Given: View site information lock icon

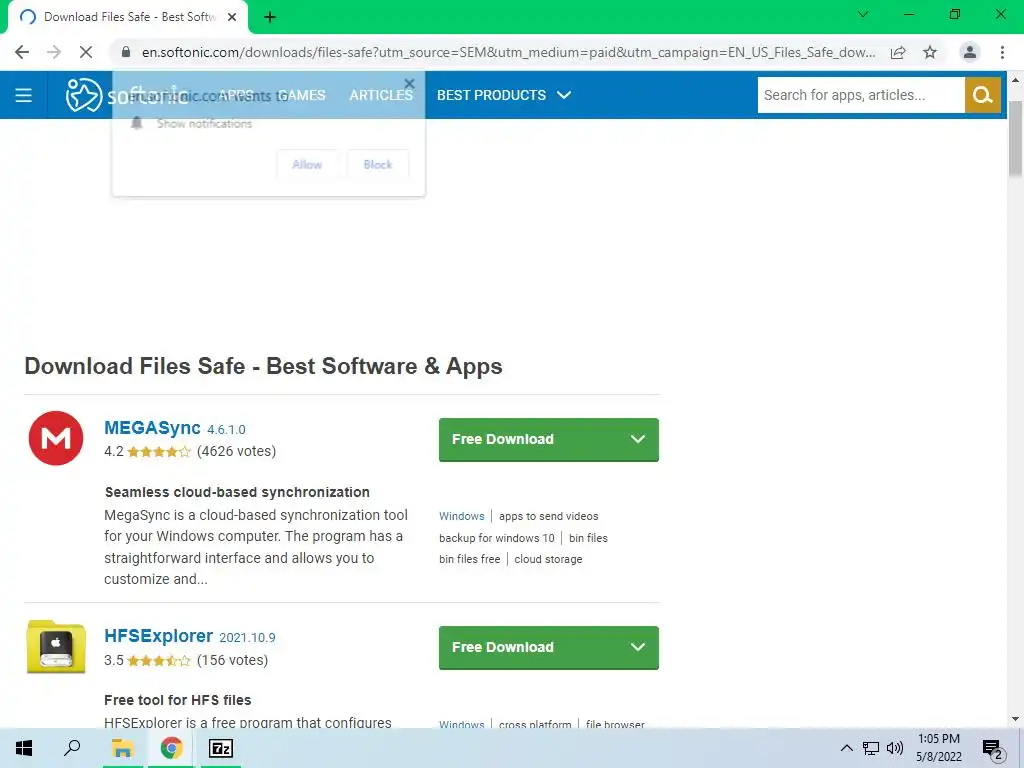Looking at the screenshot, I should tap(126, 52).
